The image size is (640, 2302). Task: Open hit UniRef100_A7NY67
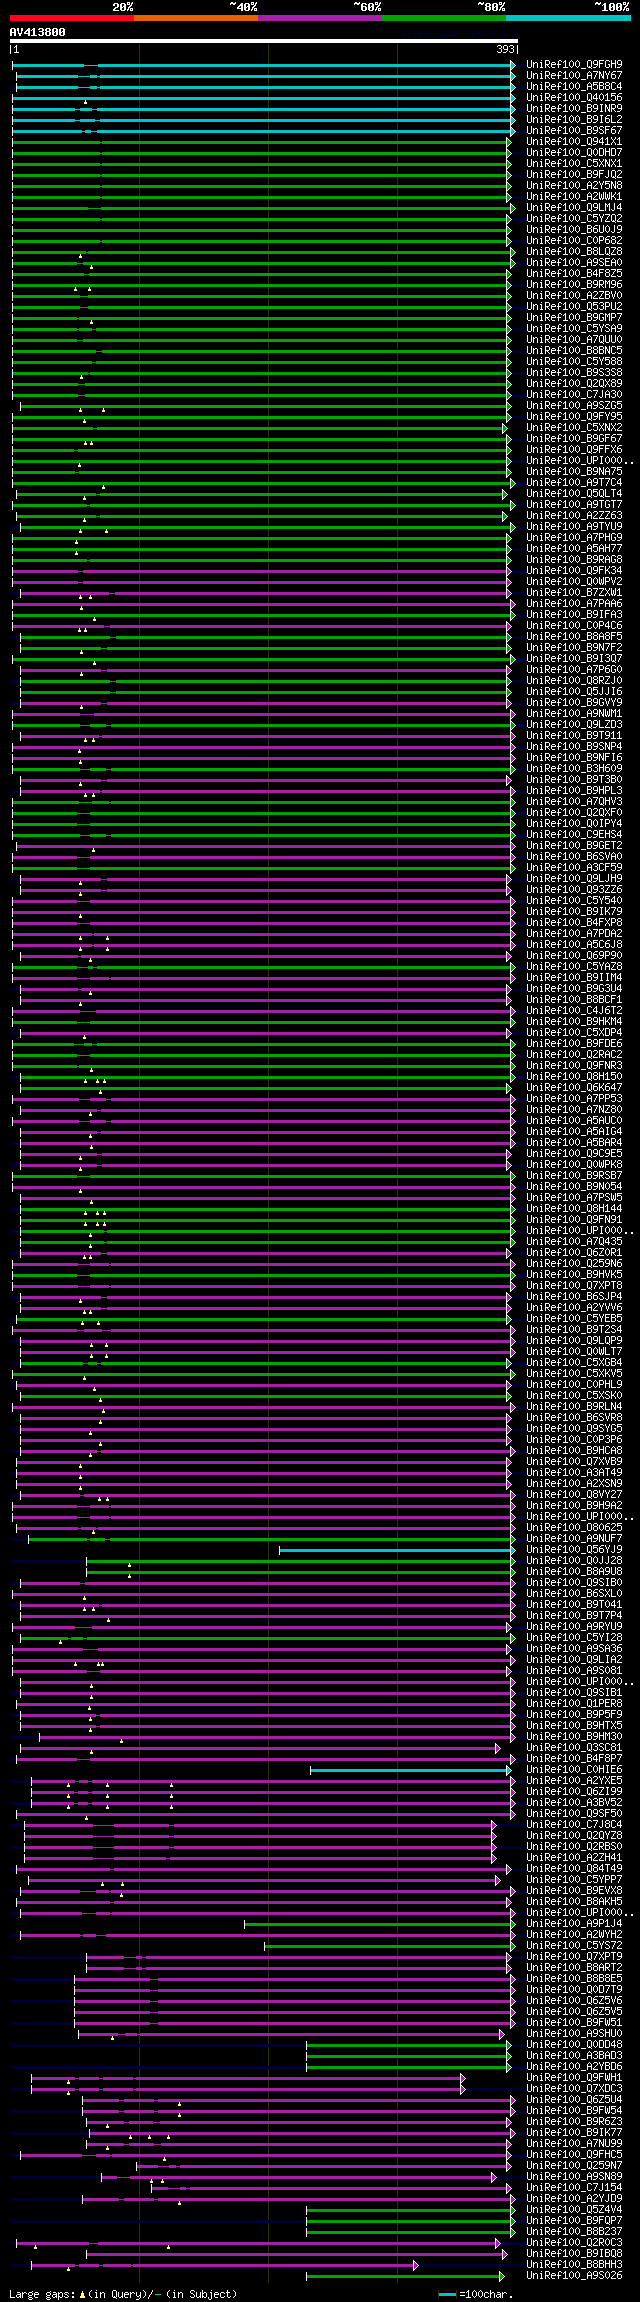tap(574, 76)
